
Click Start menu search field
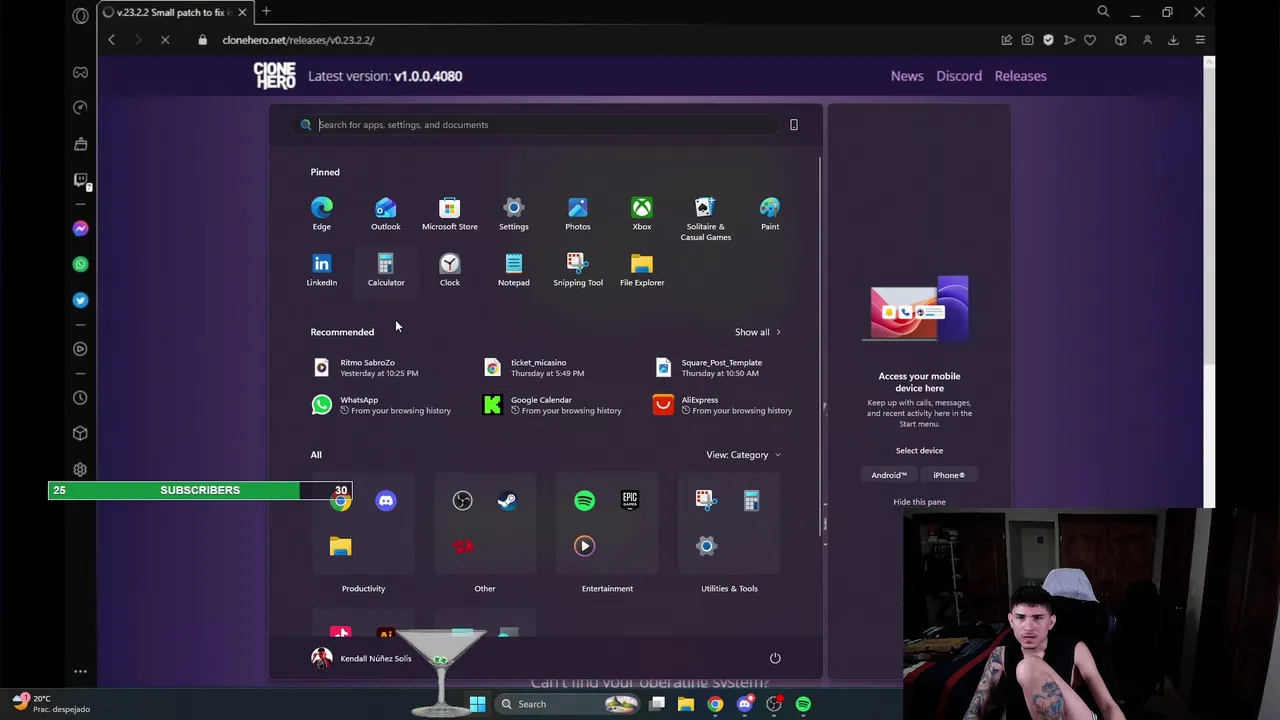tap(537, 125)
